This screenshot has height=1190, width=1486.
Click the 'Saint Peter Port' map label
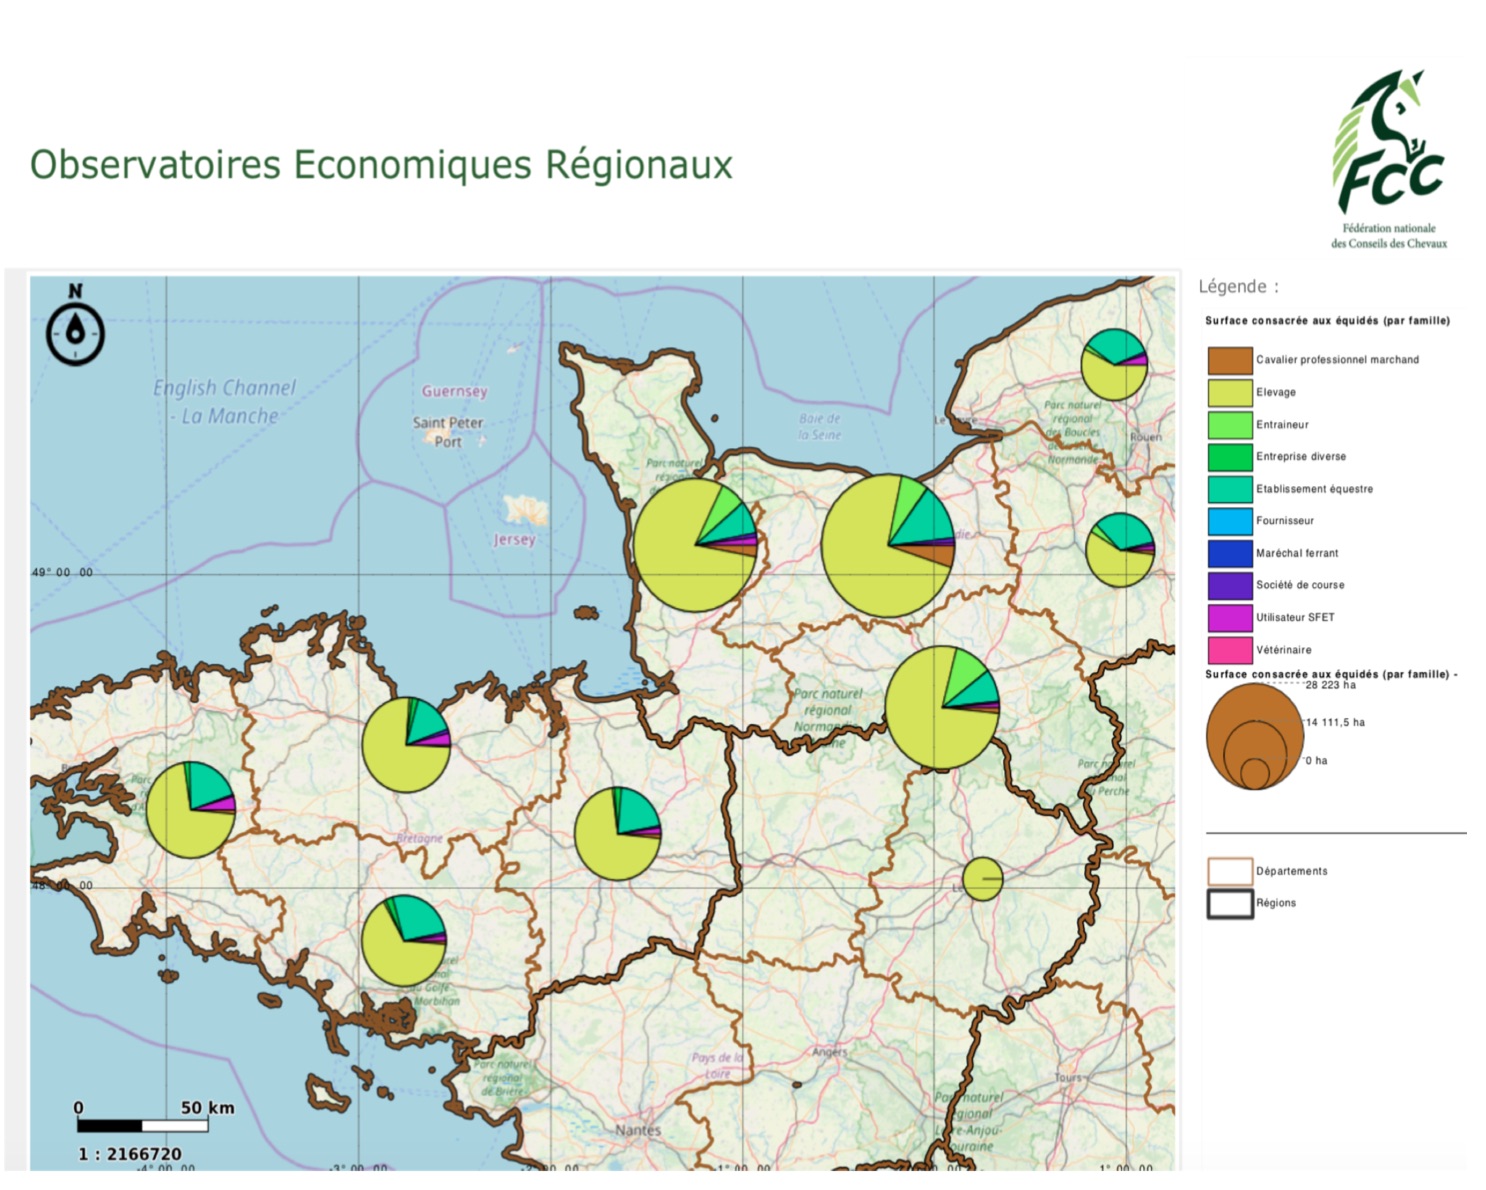pos(448,432)
